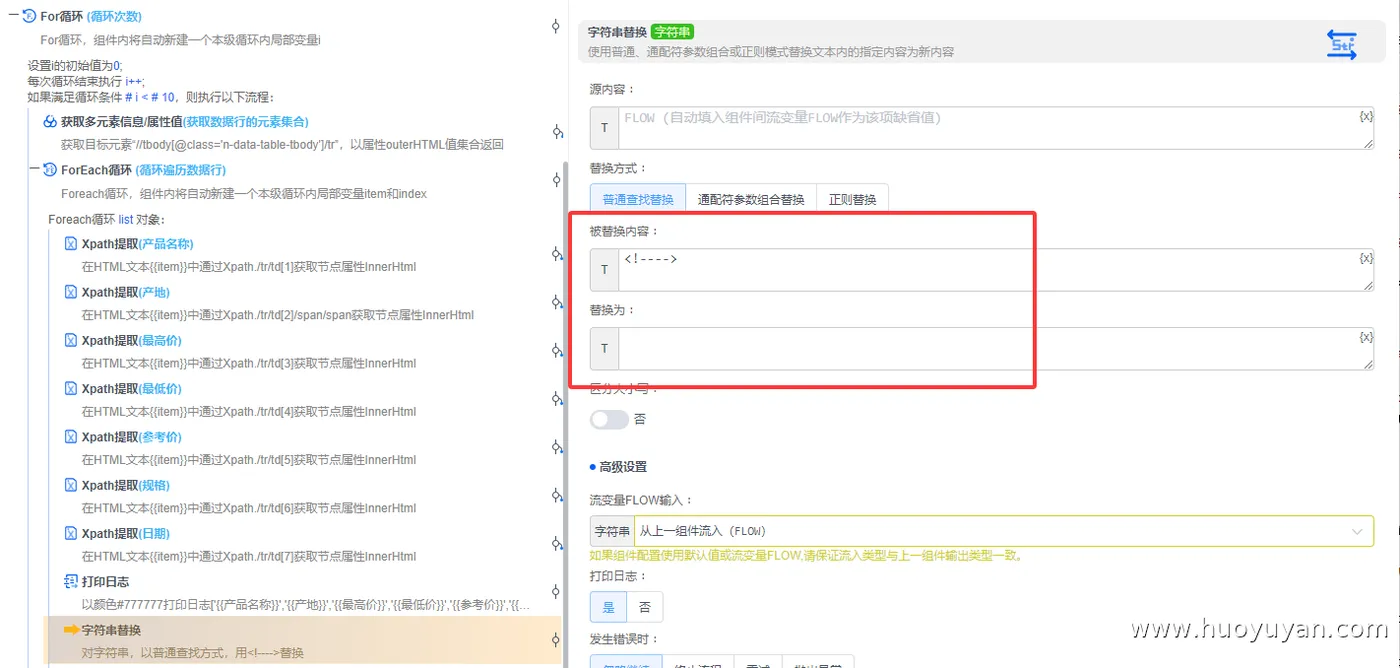The image size is (1400, 668).
Task: Insert variable via {x} in 替换为 field
Action: point(1366,337)
